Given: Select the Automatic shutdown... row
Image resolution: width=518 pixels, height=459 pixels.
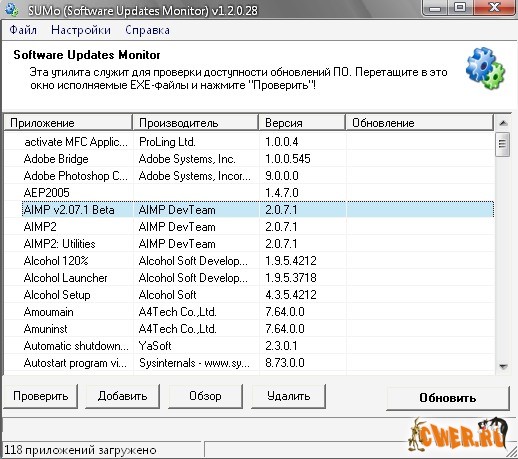Looking at the screenshot, I should click(x=249, y=346).
